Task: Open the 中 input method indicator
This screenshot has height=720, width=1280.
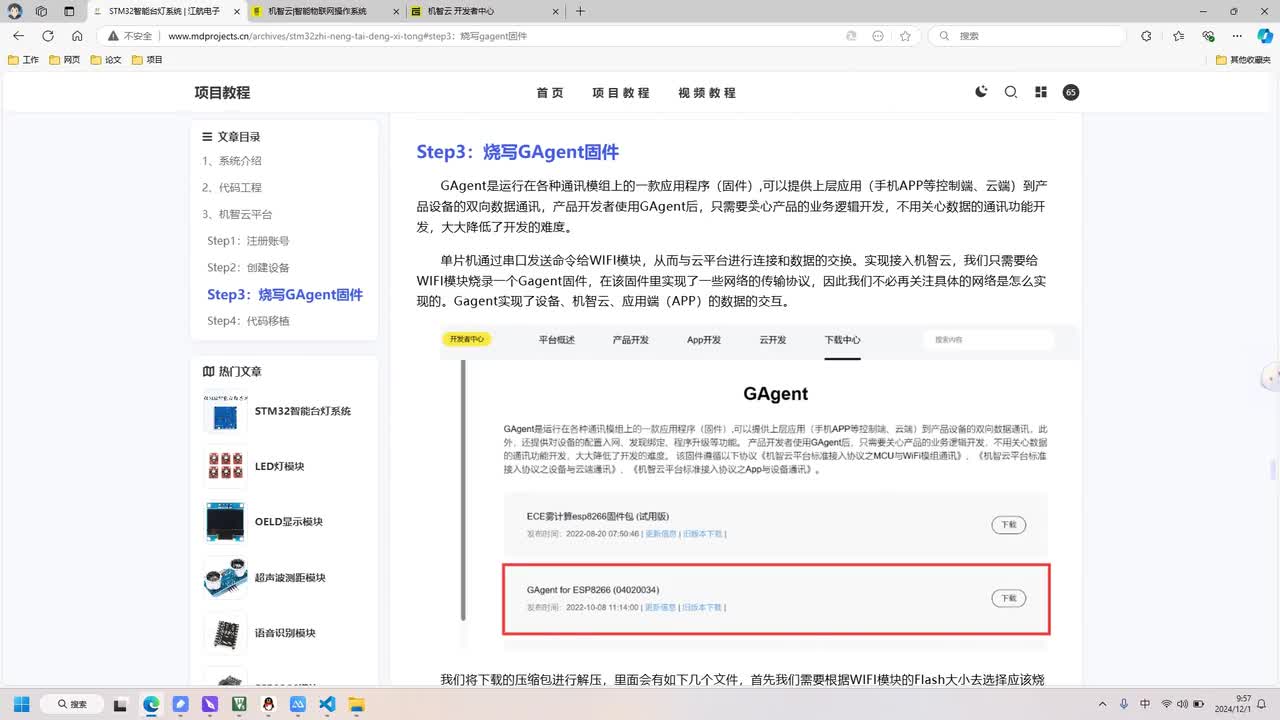Action: (1145, 704)
